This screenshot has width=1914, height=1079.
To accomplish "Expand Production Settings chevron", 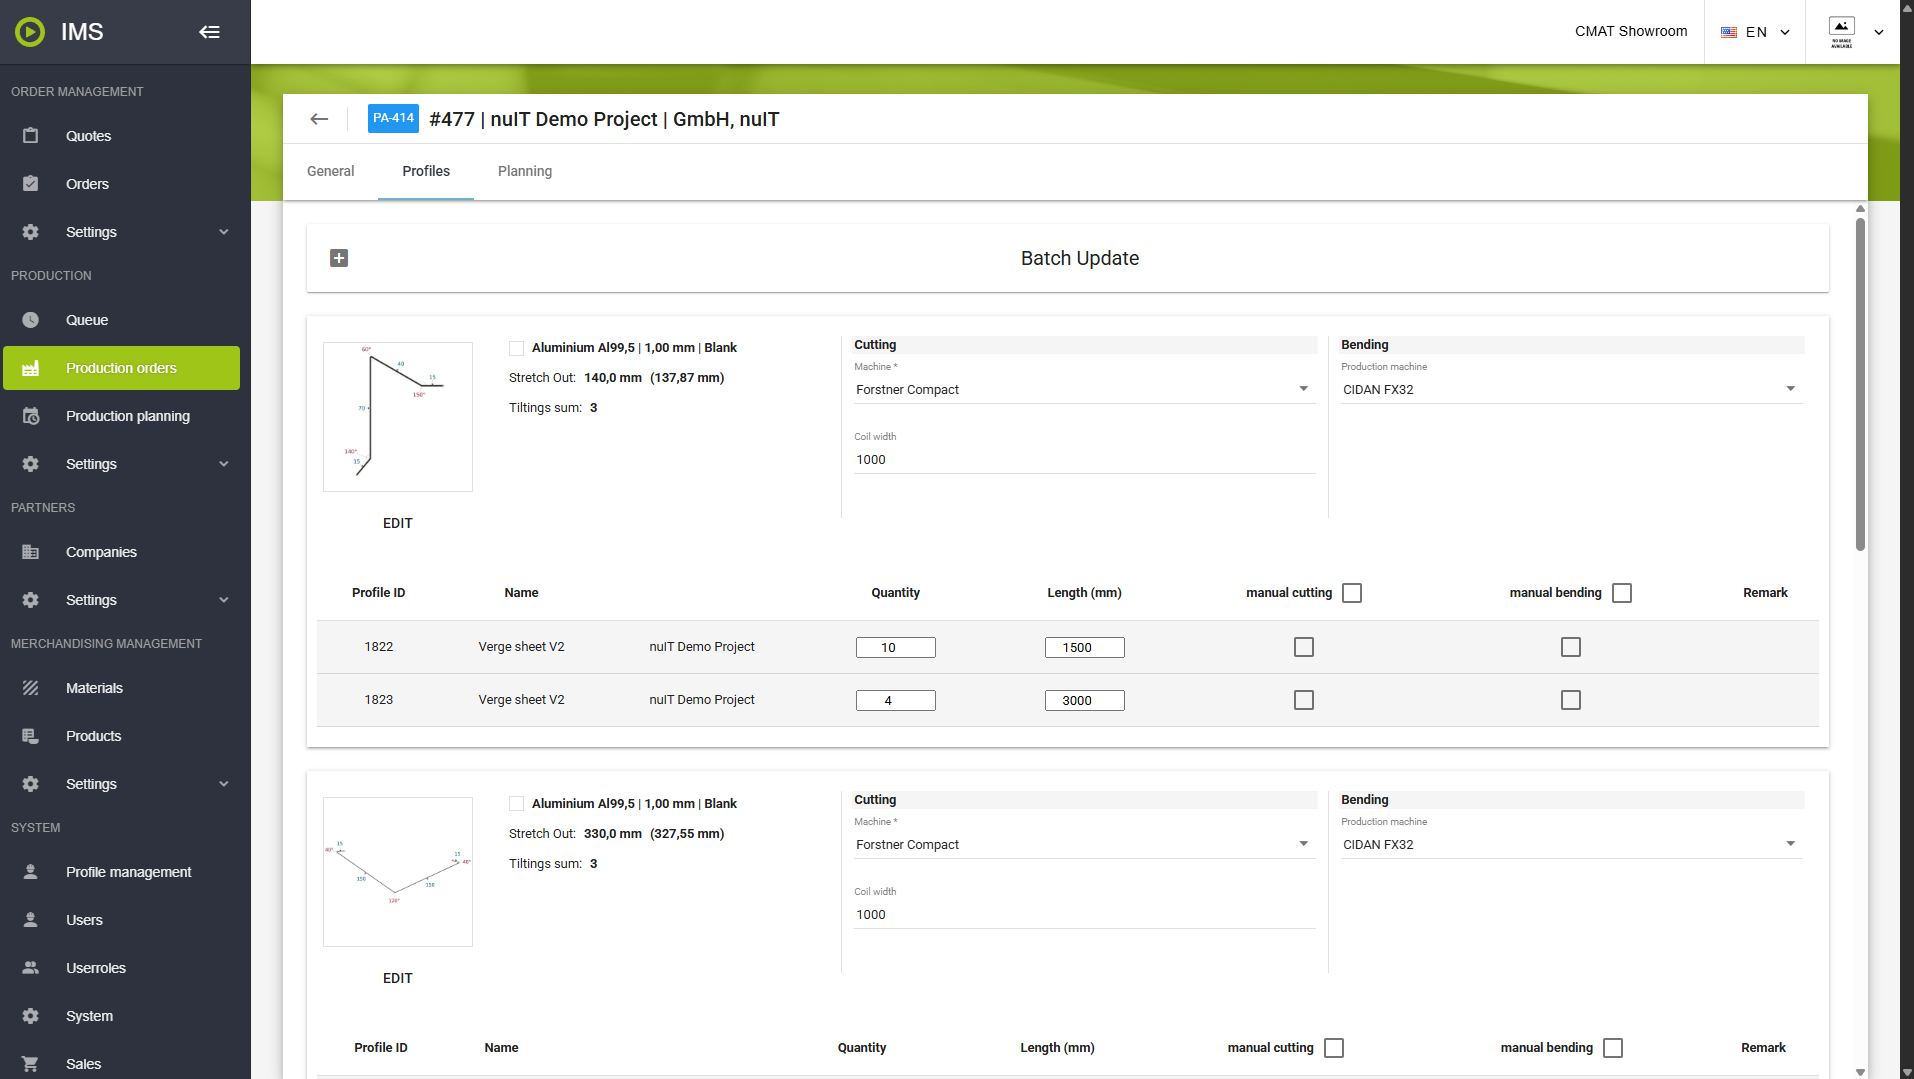I will click(224, 464).
